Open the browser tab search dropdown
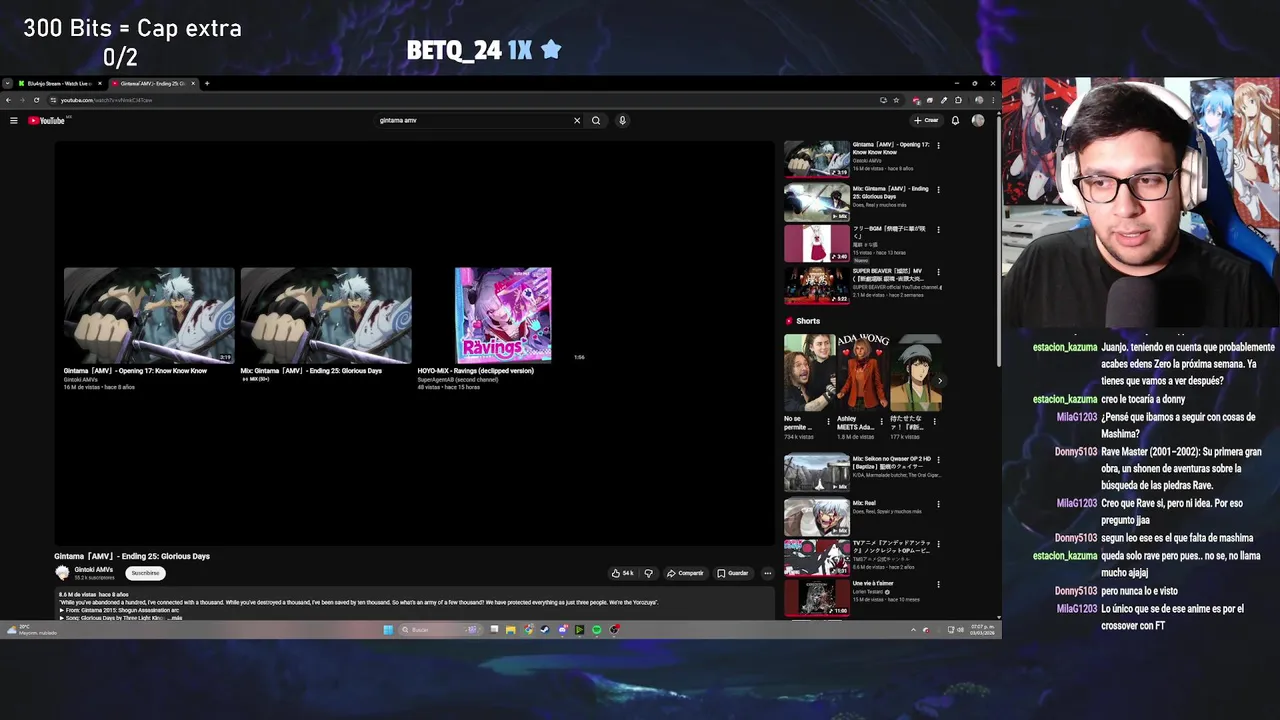 pos(7,83)
